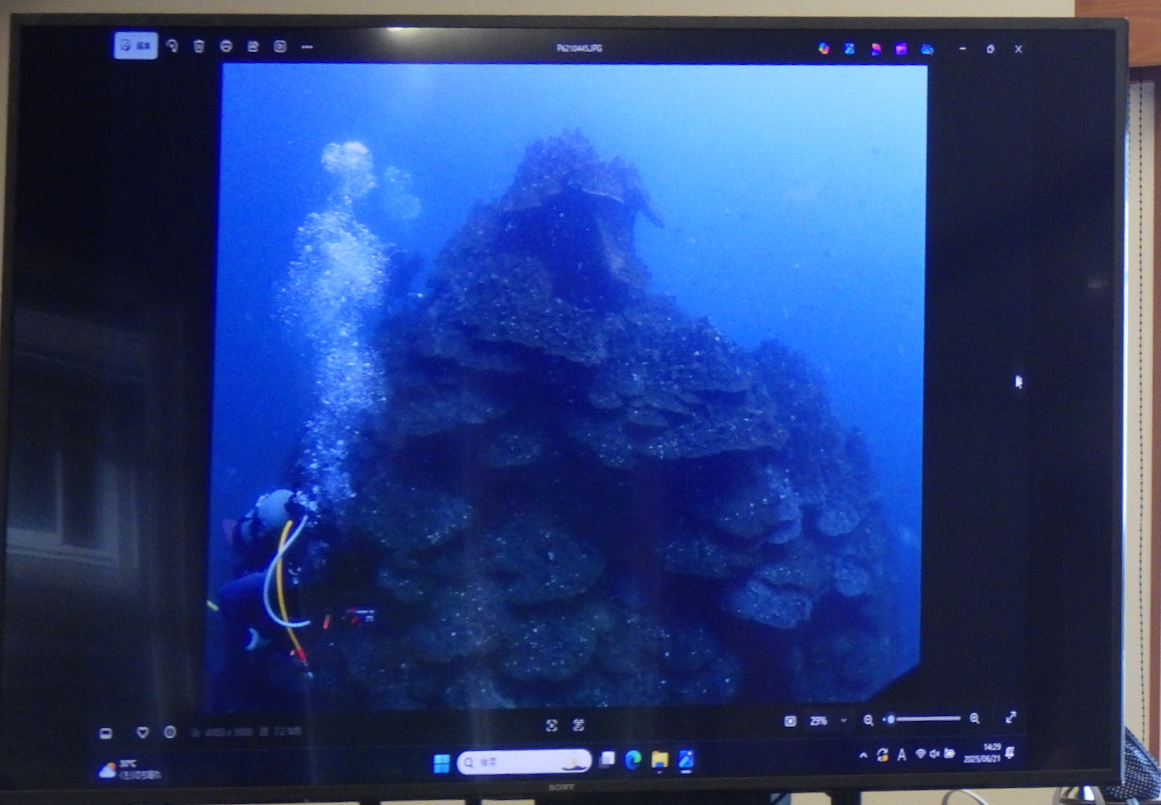Delete the photo with the trash icon
The image size is (1161, 805).
click(x=199, y=46)
